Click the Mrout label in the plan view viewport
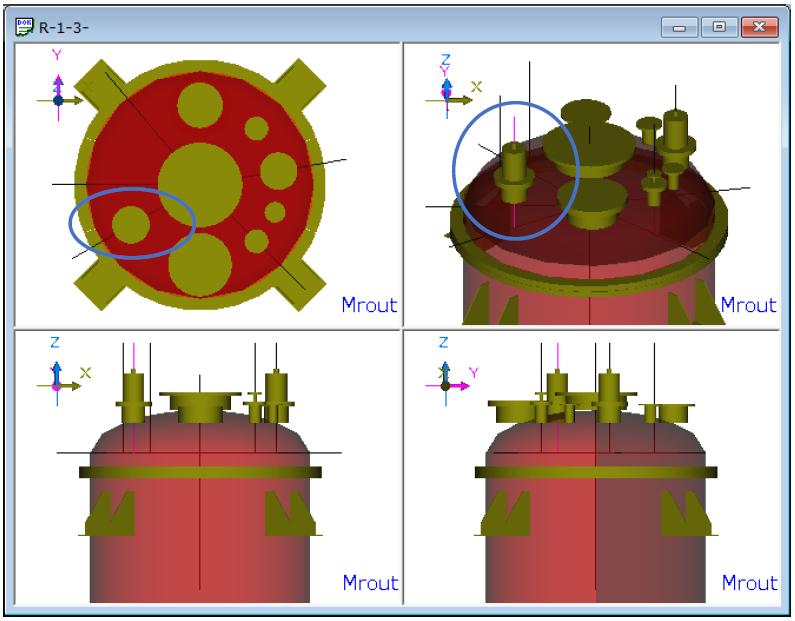Image resolution: width=795 pixels, height=621 pixels. [x=369, y=305]
